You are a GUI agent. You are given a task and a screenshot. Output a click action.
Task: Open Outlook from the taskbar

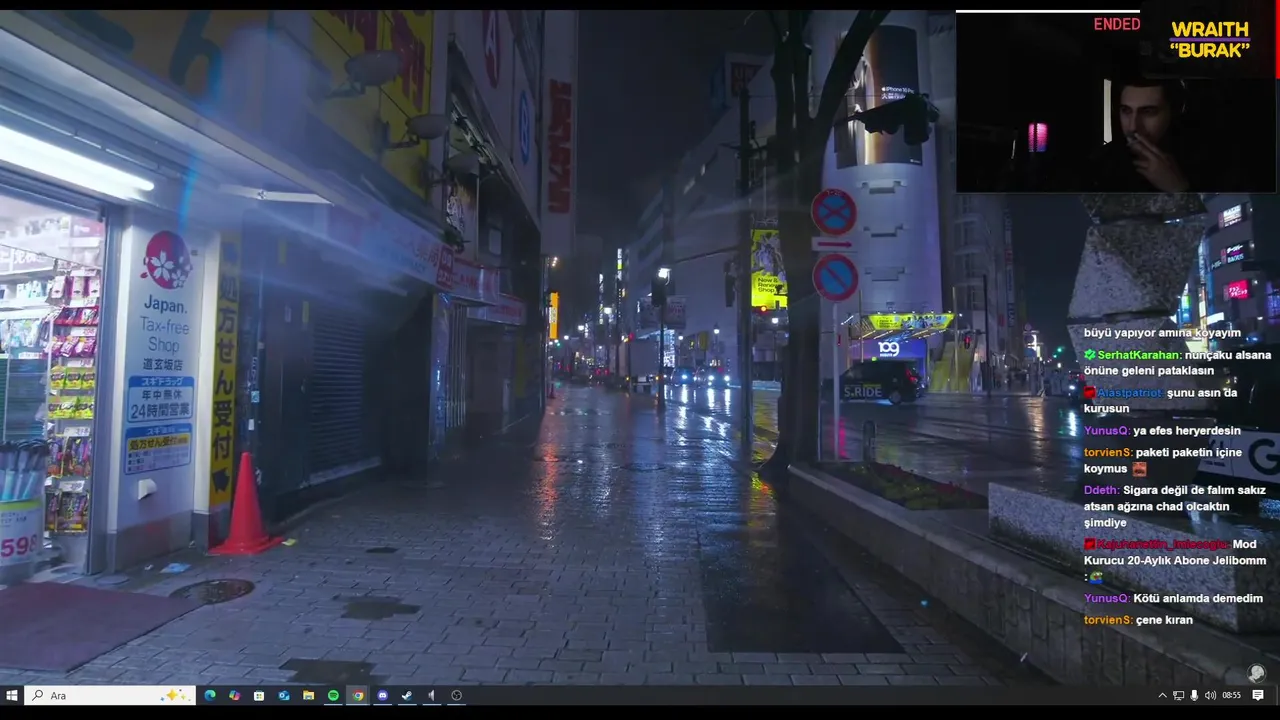pyautogui.click(x=284, y=695)
